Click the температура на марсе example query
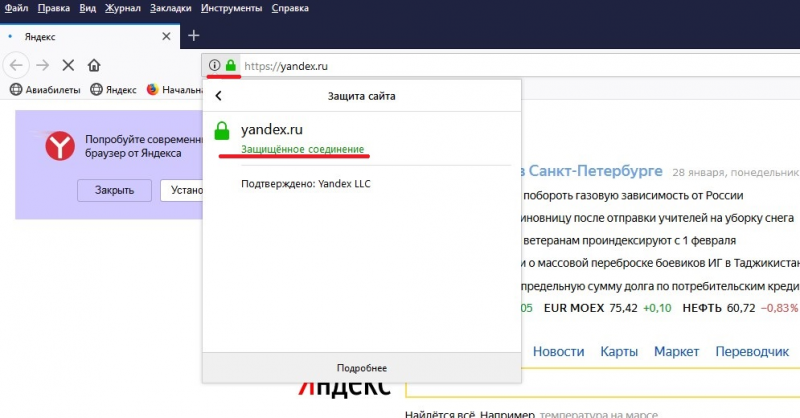 [598, 414]
